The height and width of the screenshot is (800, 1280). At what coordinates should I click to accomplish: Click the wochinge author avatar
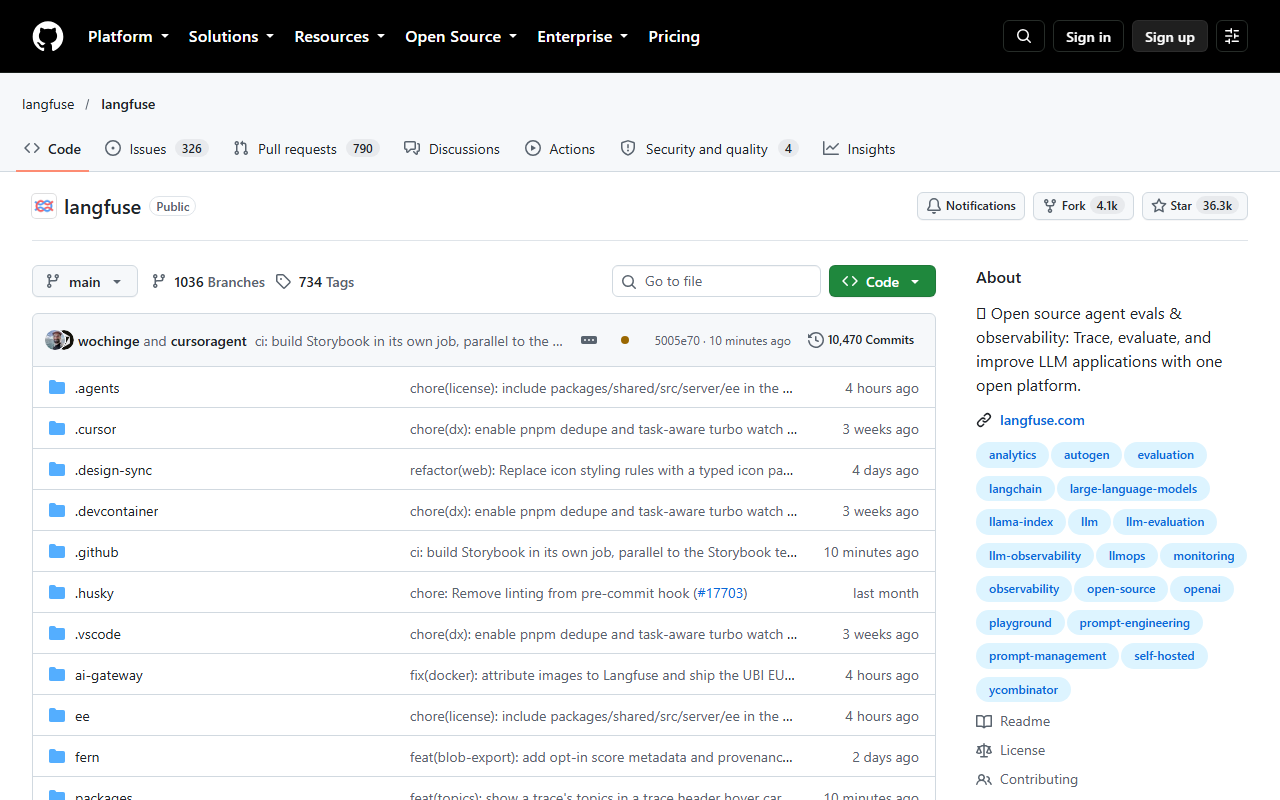(x=54, y=340)
